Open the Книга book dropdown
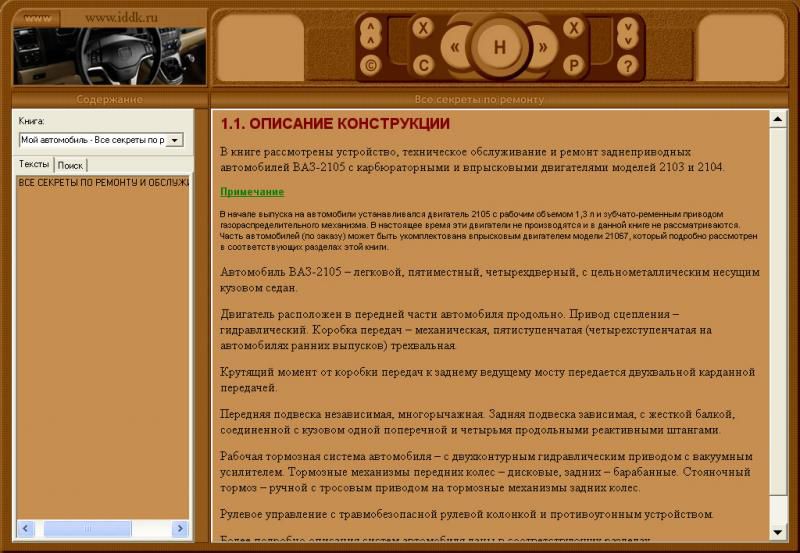Image resolution: width=800 pixels, height=553 pixels. tap(174, 140)
